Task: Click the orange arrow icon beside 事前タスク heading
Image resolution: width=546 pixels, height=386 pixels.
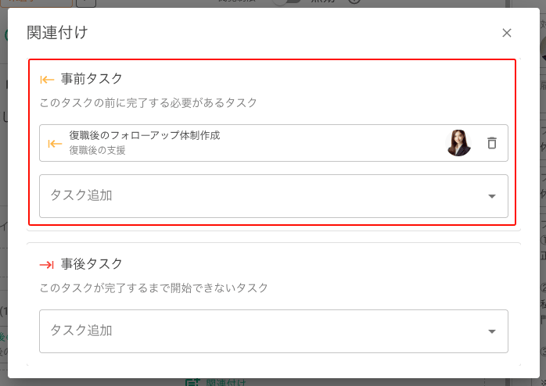Action: click(47, 80)
